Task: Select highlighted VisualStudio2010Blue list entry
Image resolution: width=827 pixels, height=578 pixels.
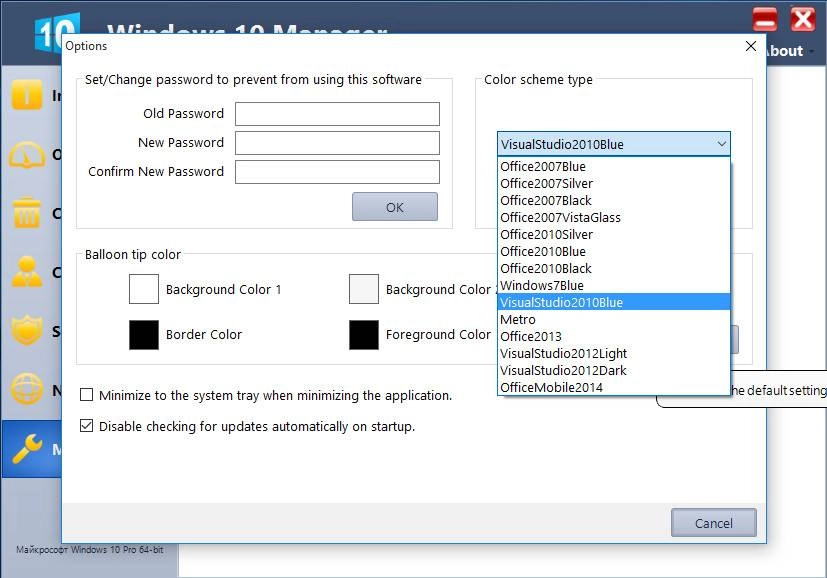Action: coord(614,302)
